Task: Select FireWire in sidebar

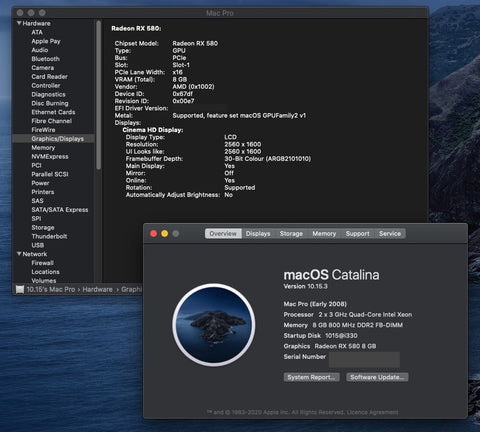Action: (43, 130)
